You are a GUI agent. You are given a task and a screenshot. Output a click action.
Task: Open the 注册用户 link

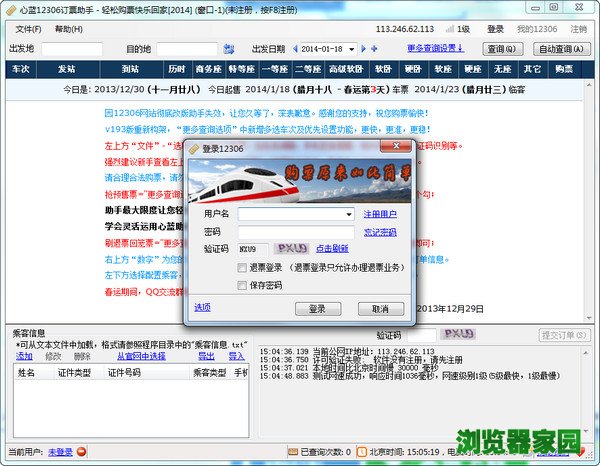[x=380, y=214]
